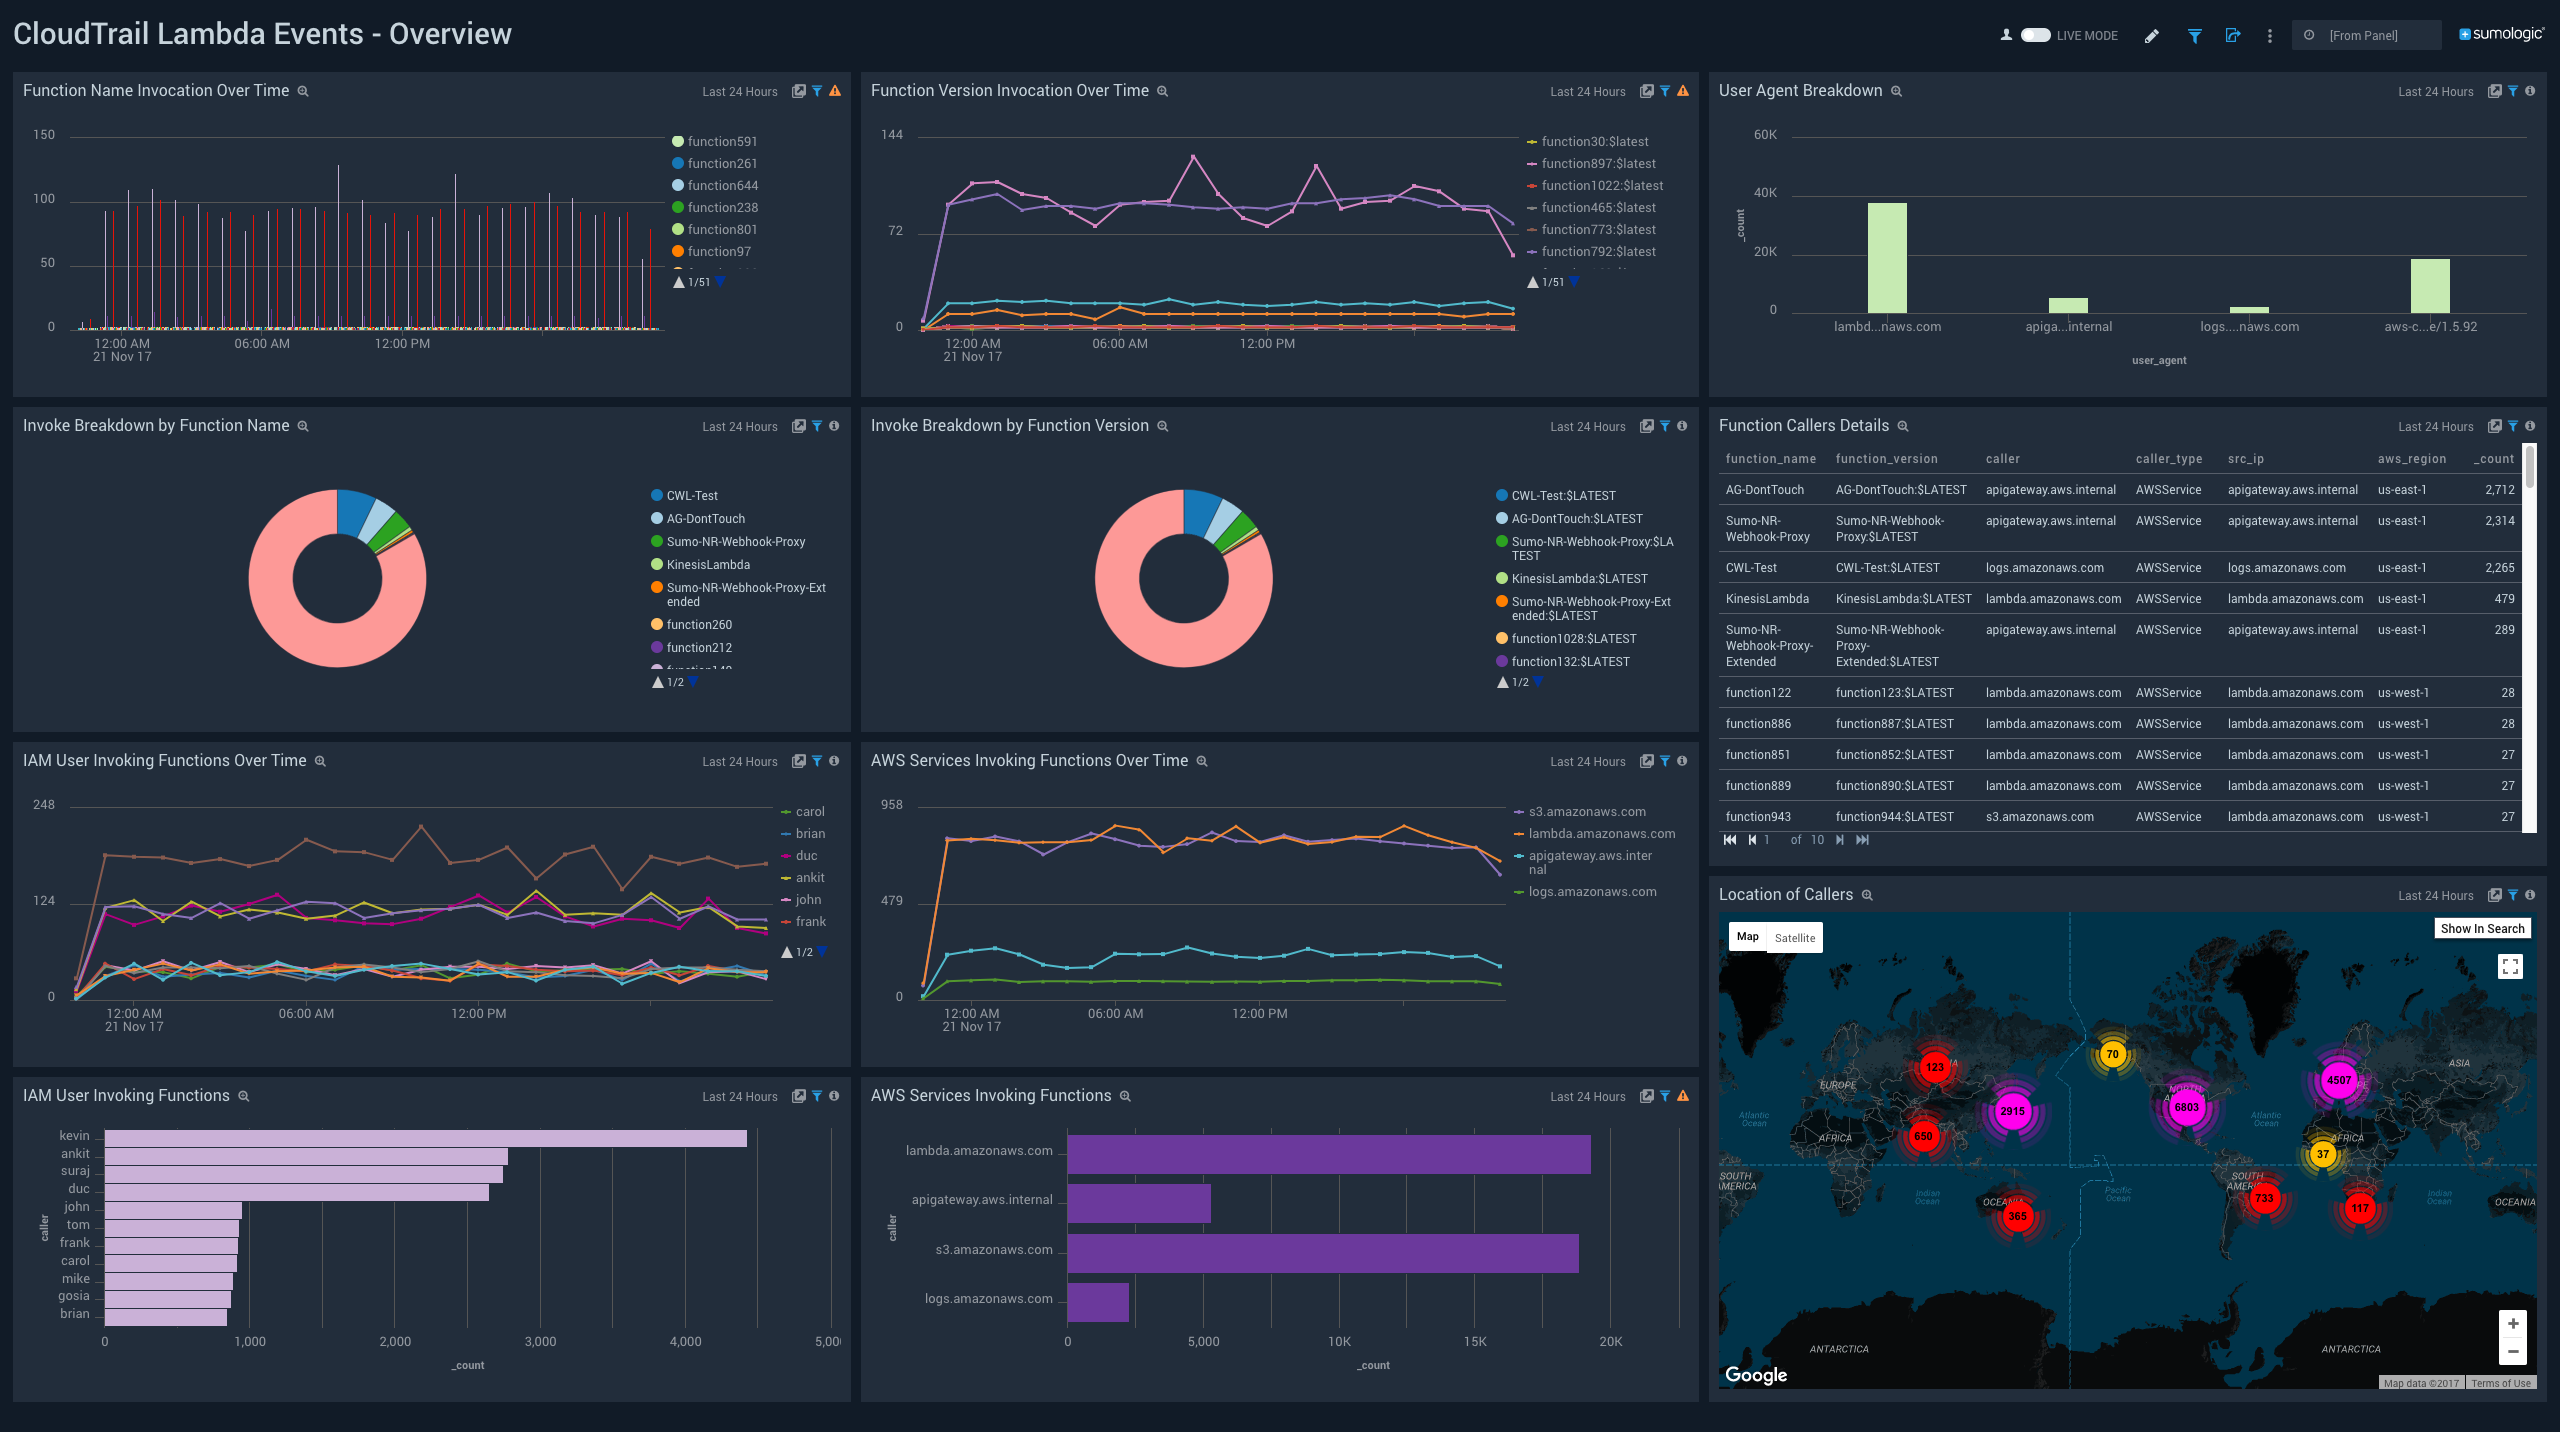
Task: Click the share dashboard icon in header
Action: tap(2232, 35)
